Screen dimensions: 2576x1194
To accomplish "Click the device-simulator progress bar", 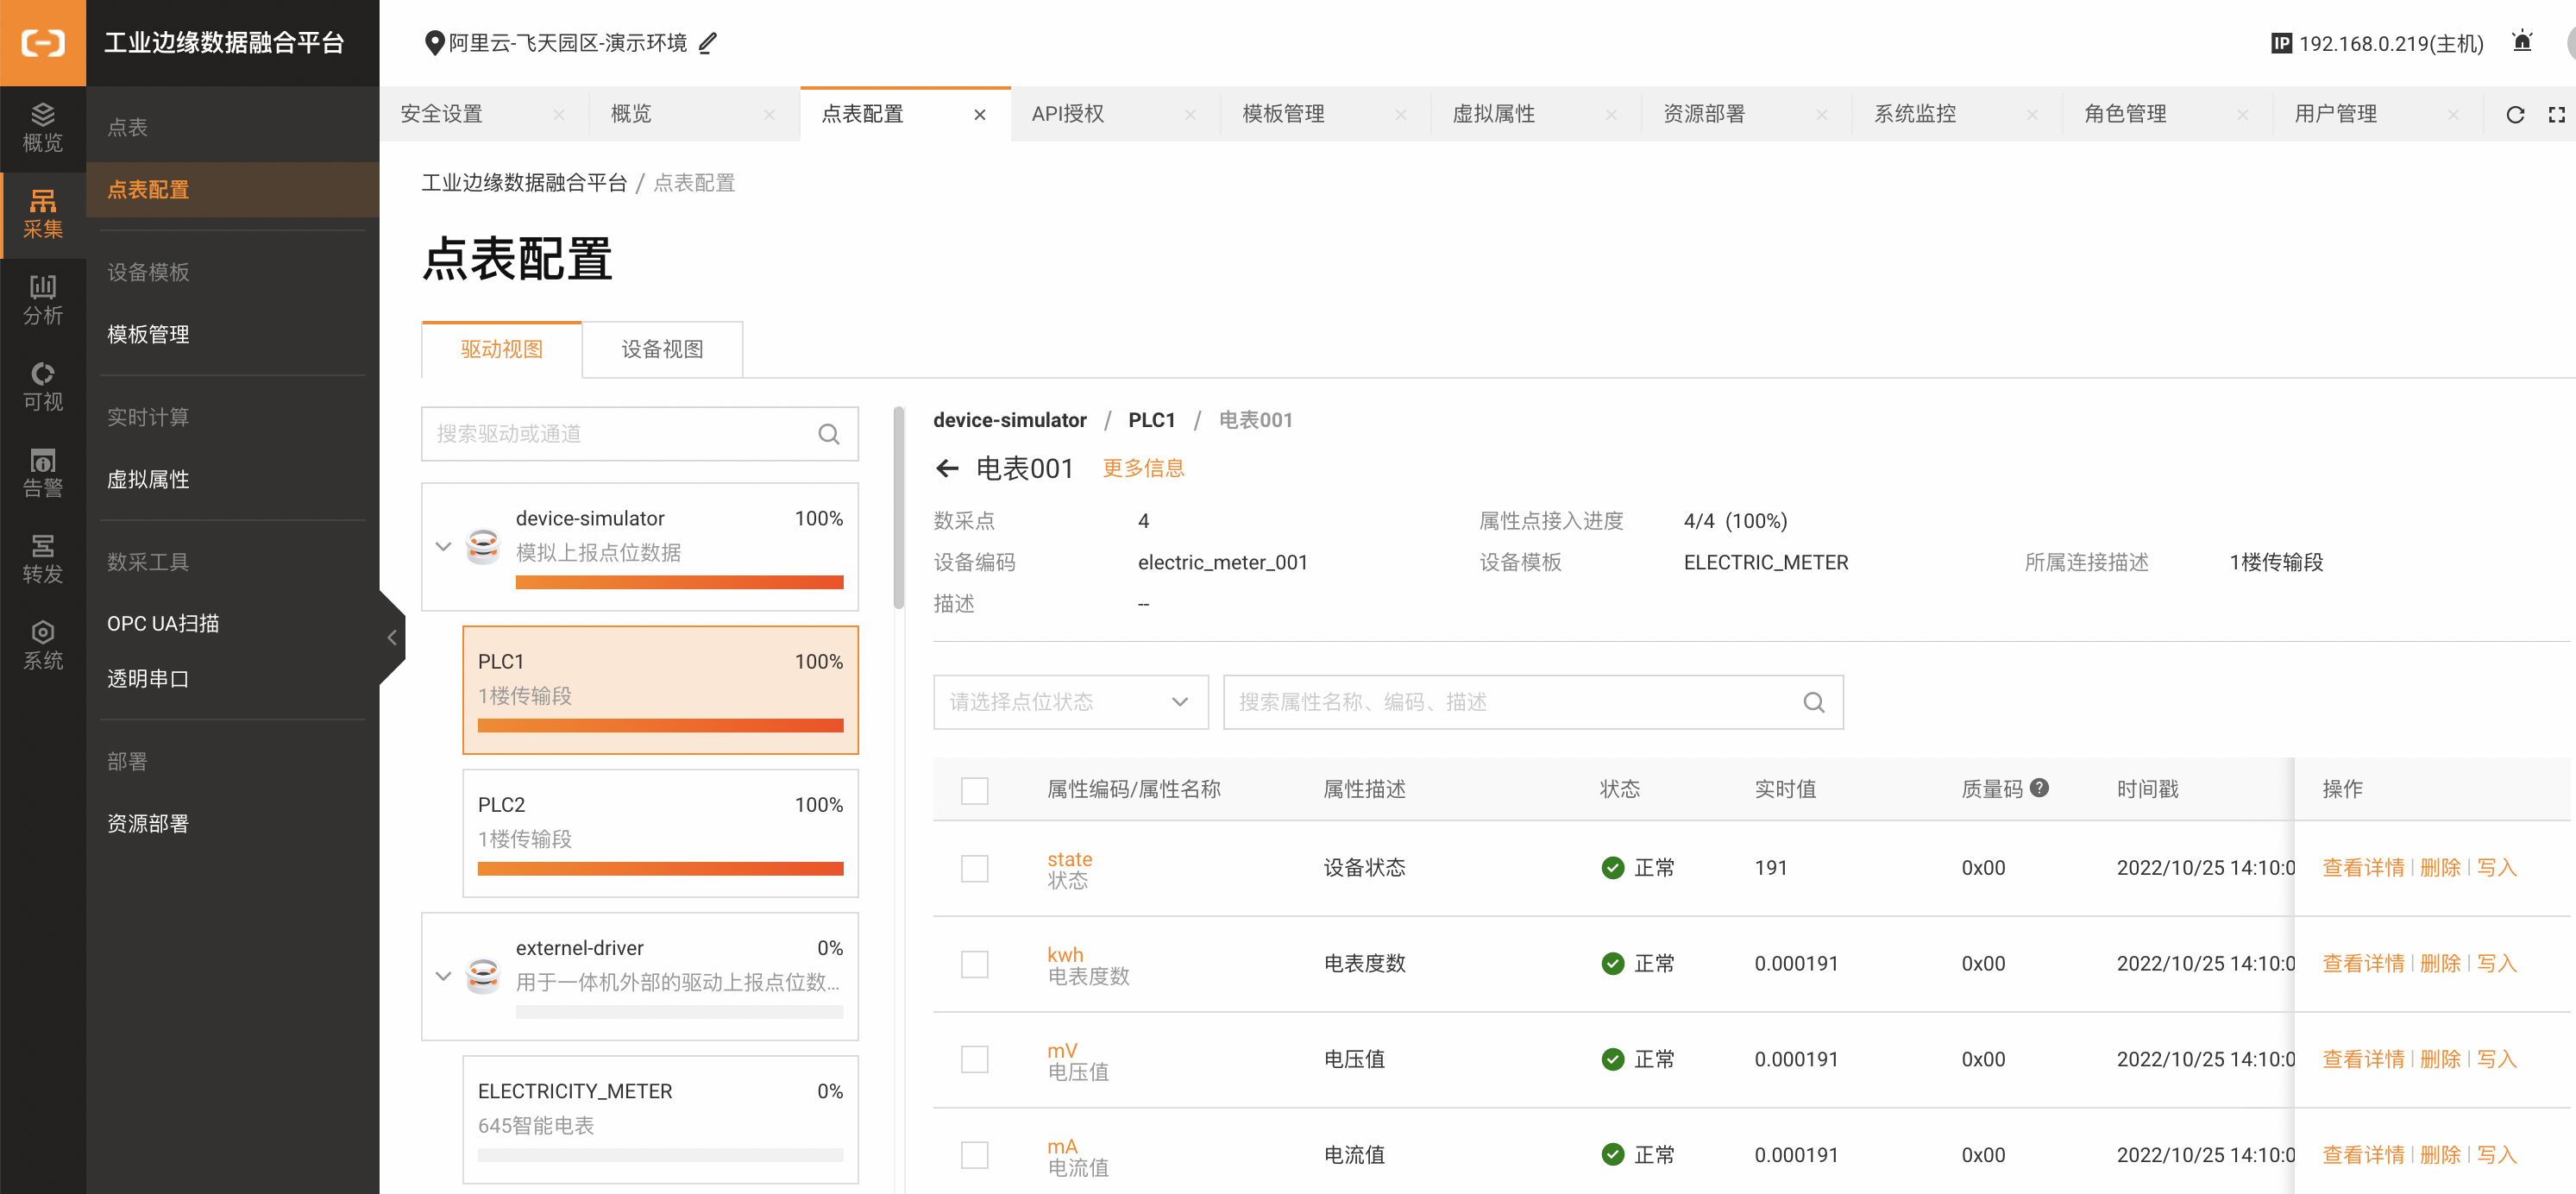I will pos(679,583).
